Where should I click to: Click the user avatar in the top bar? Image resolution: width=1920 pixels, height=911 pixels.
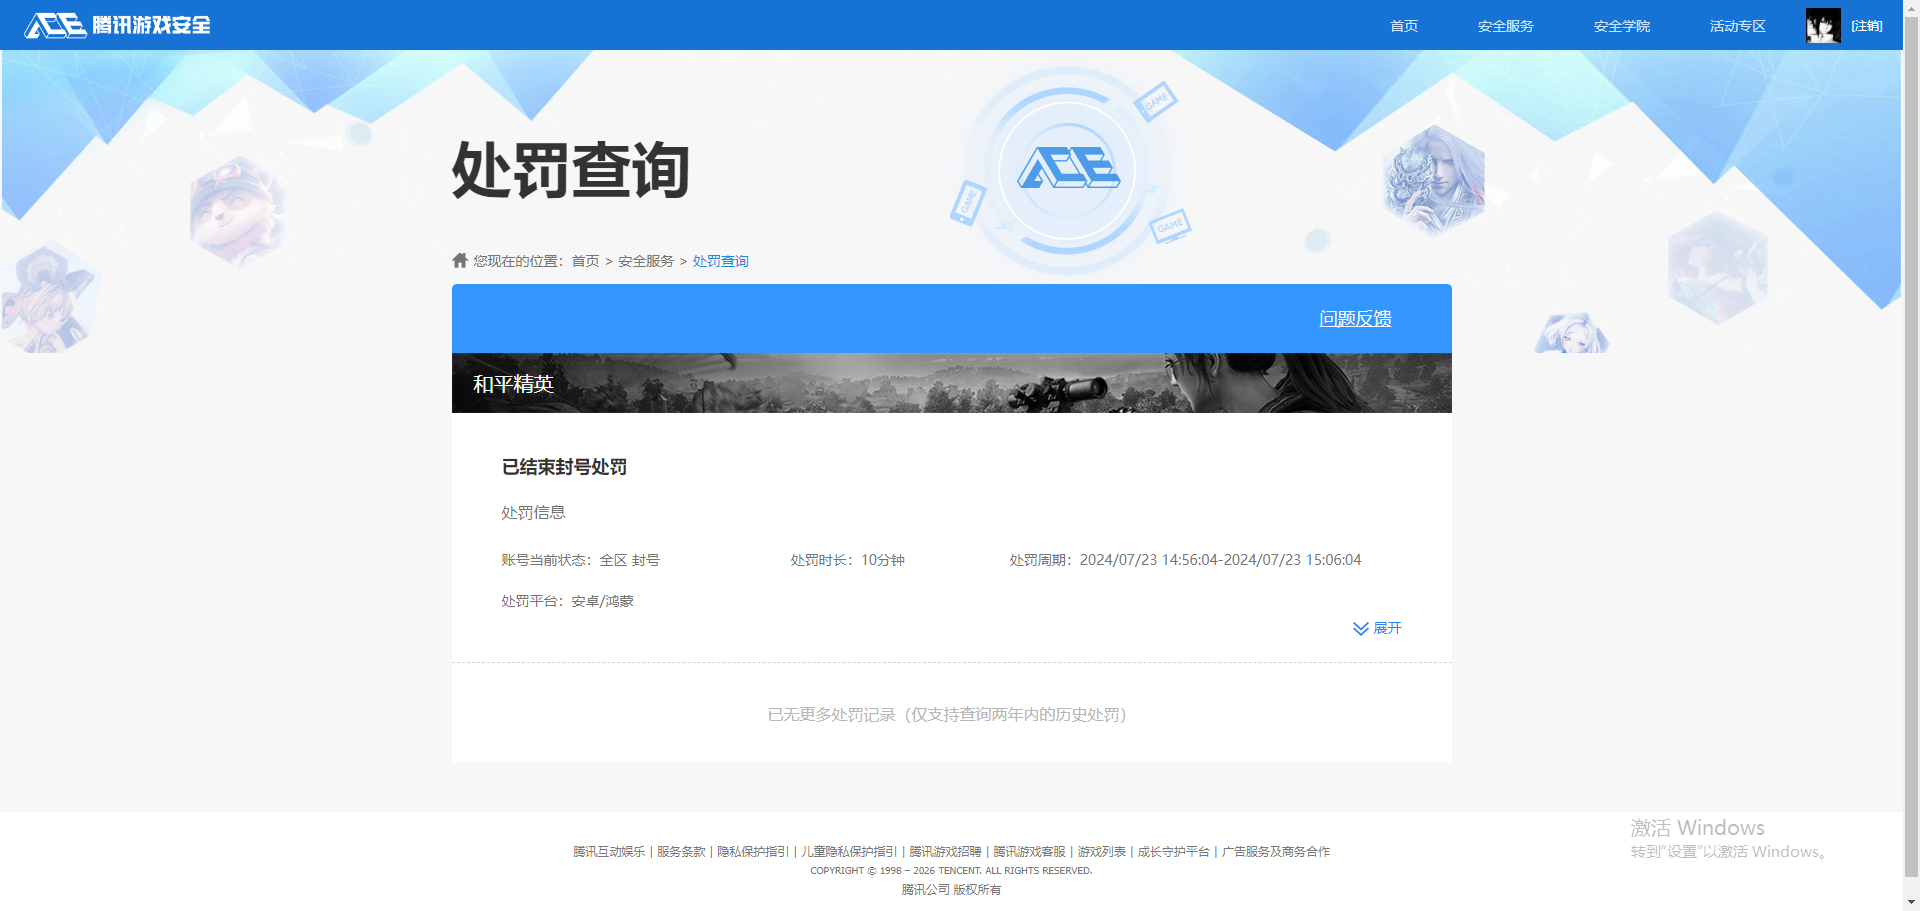(1822, 25)
